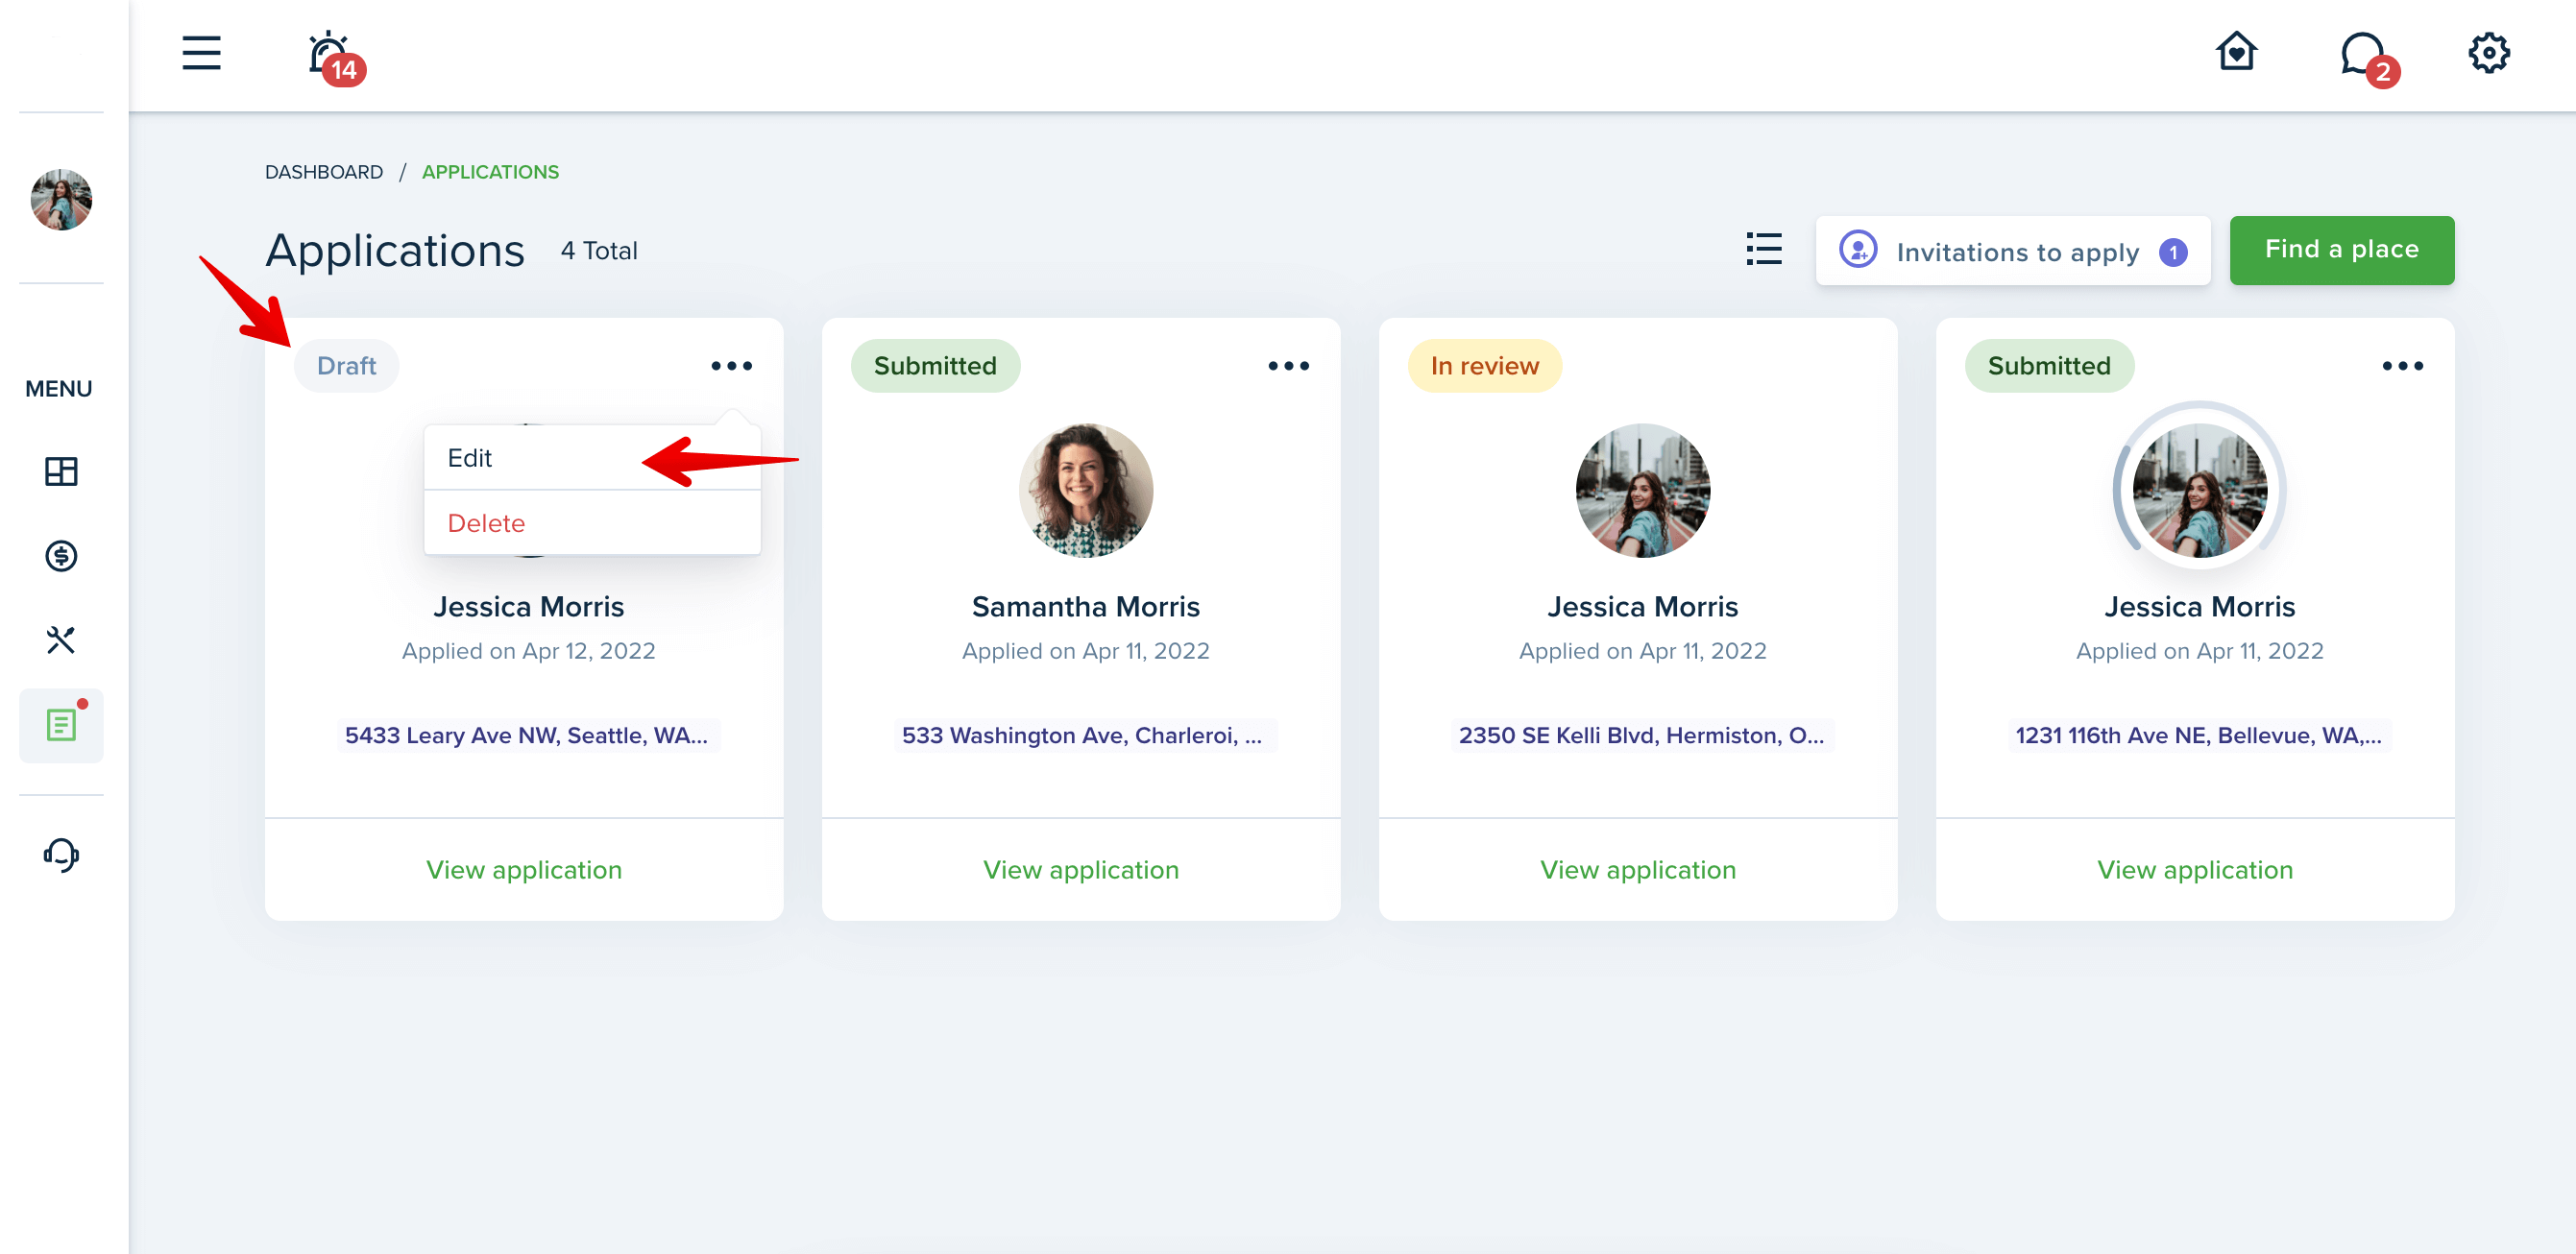This screenshot has width=2576, height=1254.
Task: View application for 2350 SE Kelli Blvd
Action: pyautogui.click(x=1638, y=870)
